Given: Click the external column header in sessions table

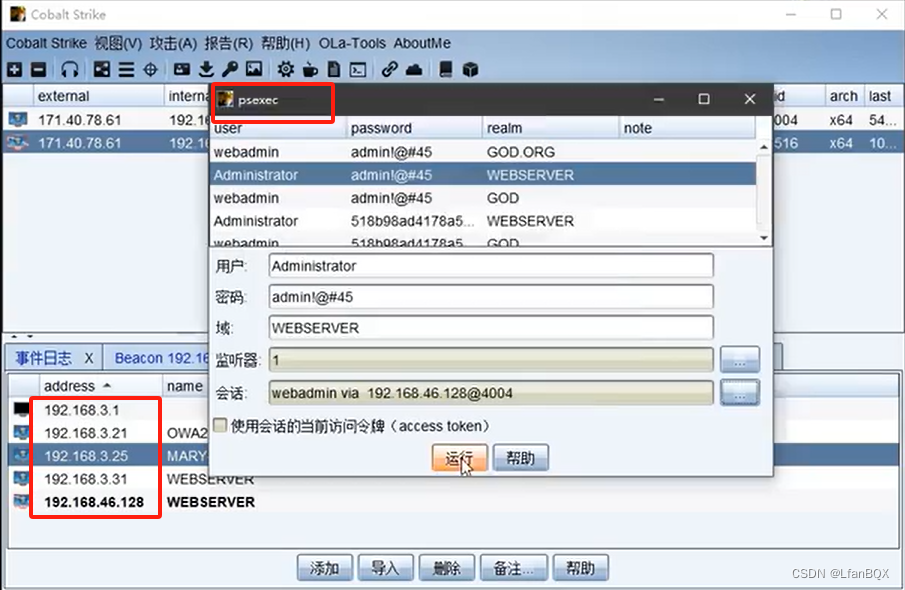Looking at the screenshot, I should pyautogui.click(x=98, y=96).
